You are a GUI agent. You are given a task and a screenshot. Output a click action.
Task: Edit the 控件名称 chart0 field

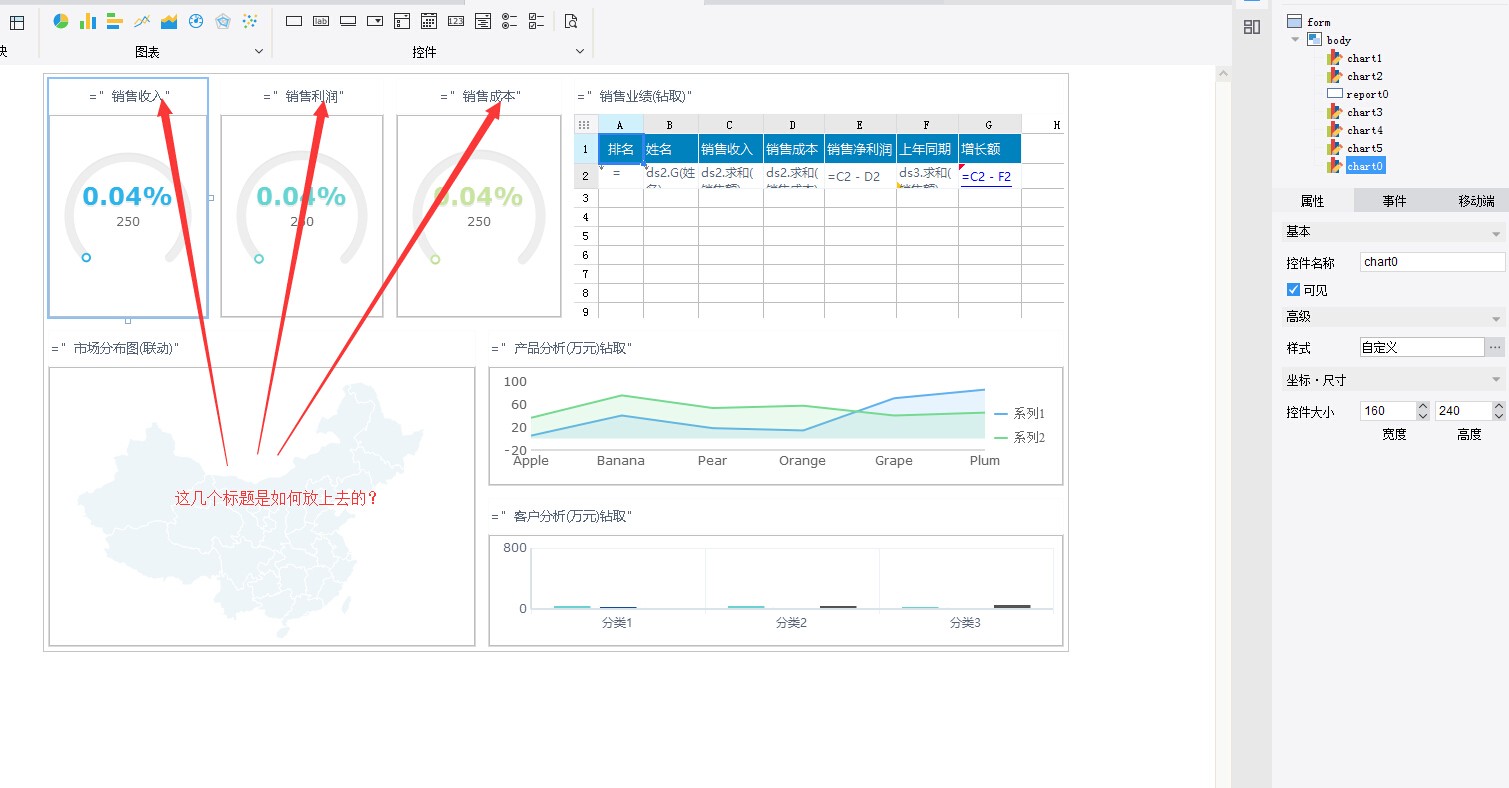pos(1432,262)
